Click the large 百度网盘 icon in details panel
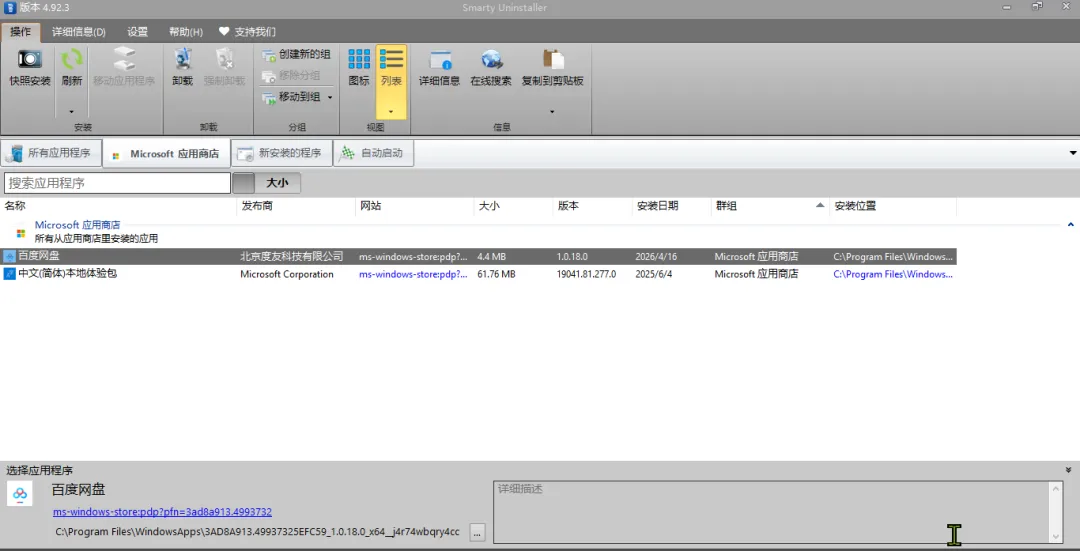1080x551 pixels. click(19, 493)
